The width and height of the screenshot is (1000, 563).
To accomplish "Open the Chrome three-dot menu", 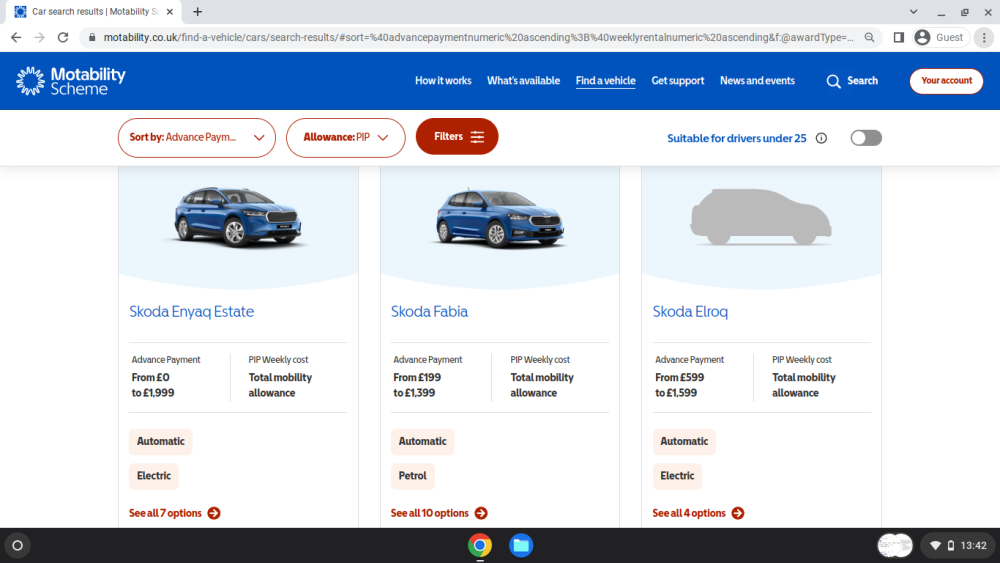I will (x=984, y=38).
